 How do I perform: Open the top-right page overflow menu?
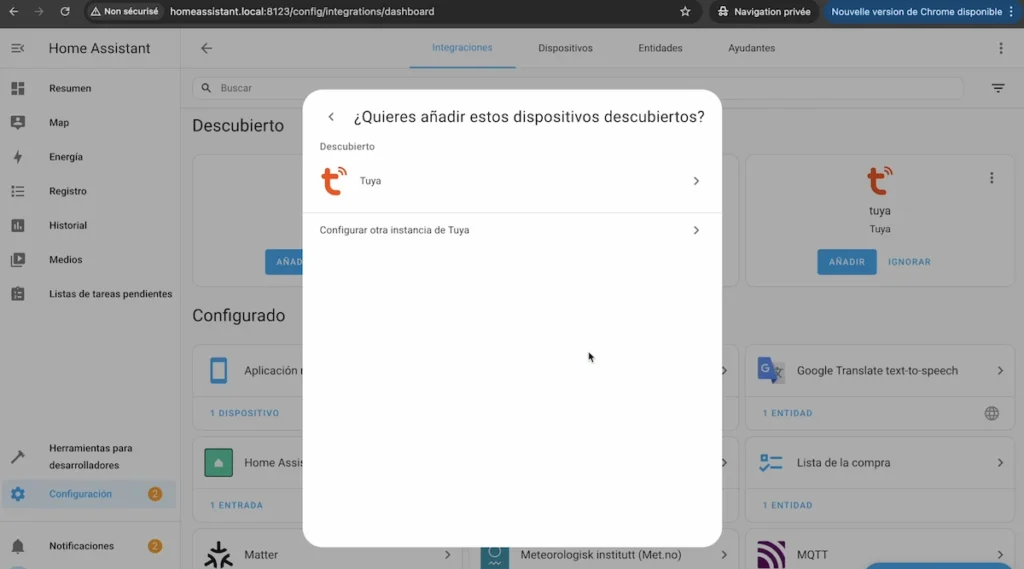[1000, 48]
